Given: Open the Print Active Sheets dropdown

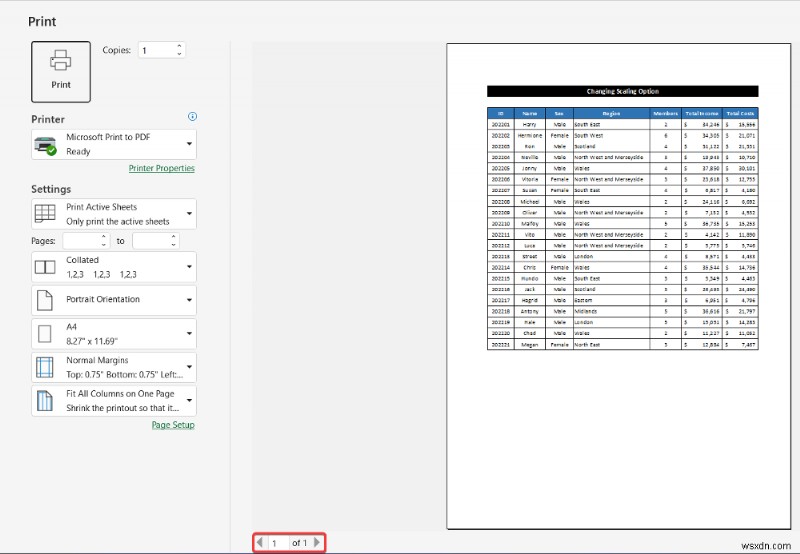Looking at the screenshot, I should pyautogui.click(x=114, y=214).
